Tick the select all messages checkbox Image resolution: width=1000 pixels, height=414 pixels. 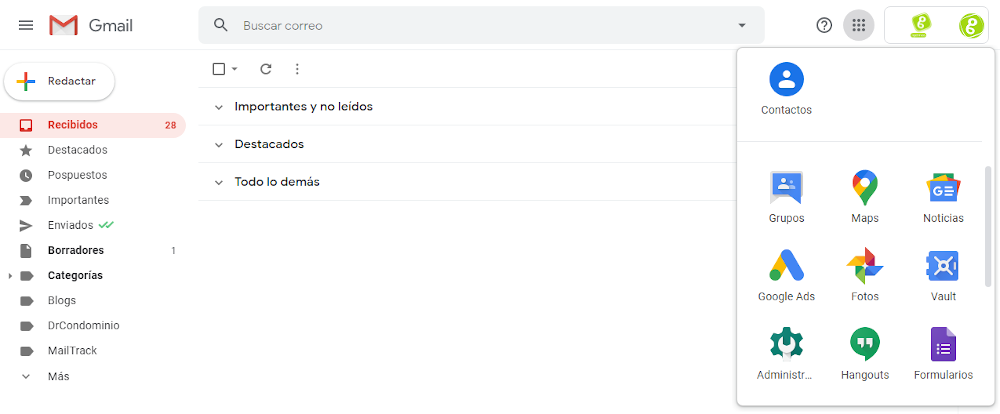coord(219,69)
